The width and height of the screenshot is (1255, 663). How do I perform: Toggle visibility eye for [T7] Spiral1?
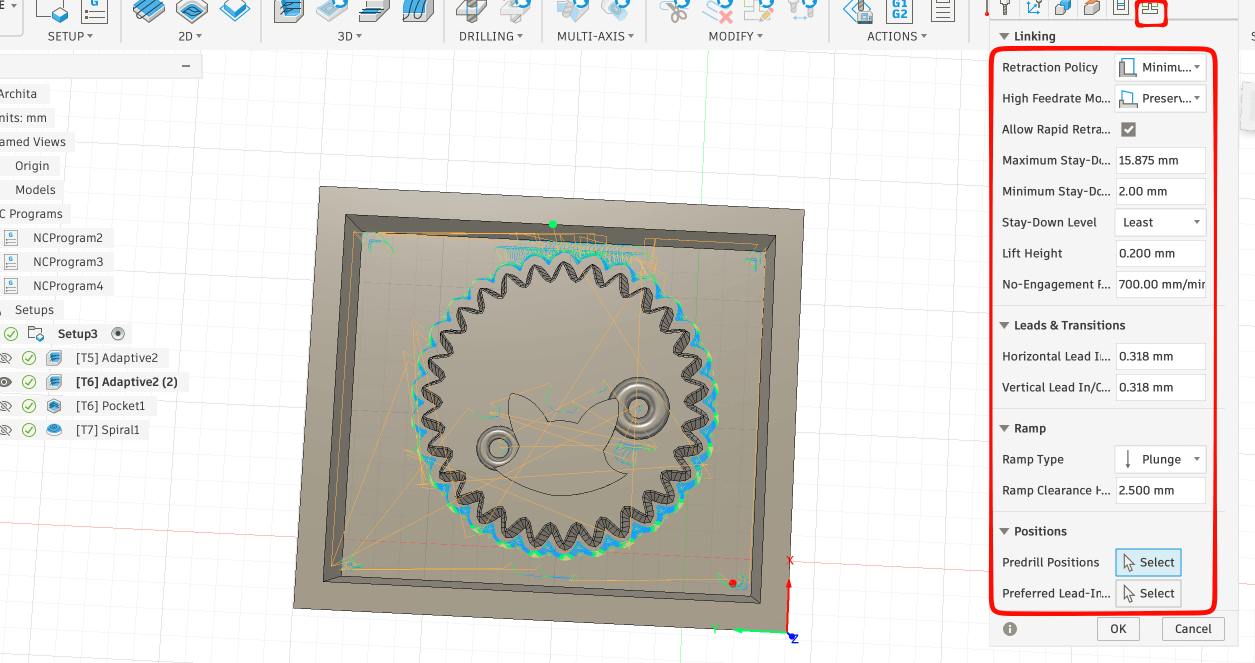4,430
